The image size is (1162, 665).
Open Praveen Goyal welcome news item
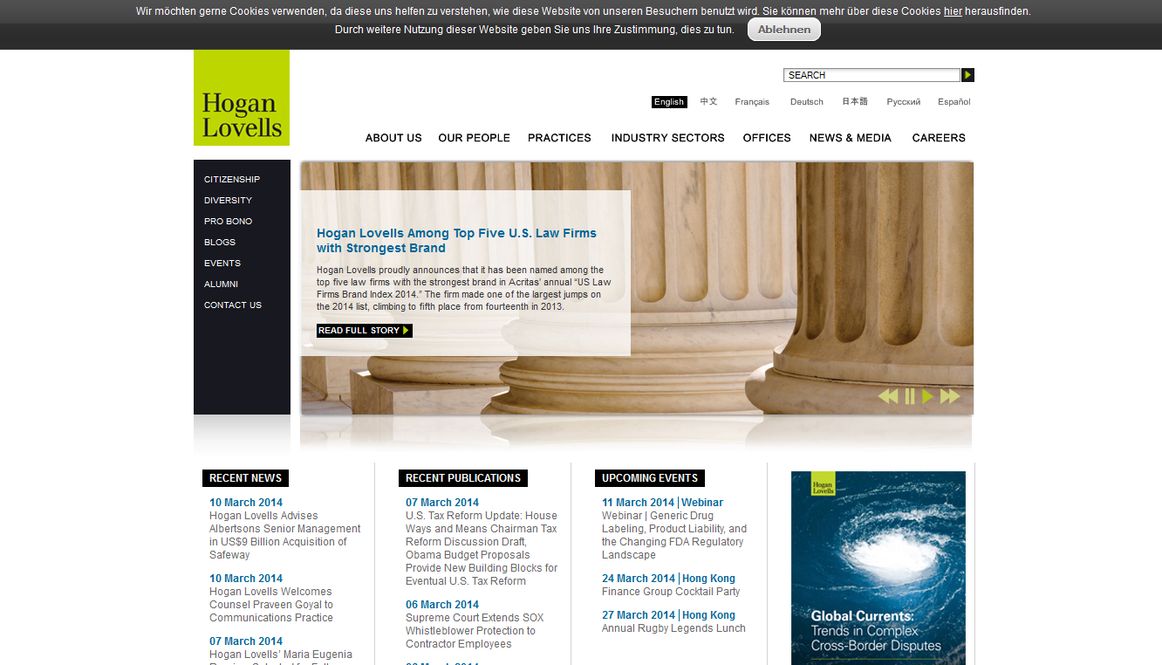coord(271,605)
